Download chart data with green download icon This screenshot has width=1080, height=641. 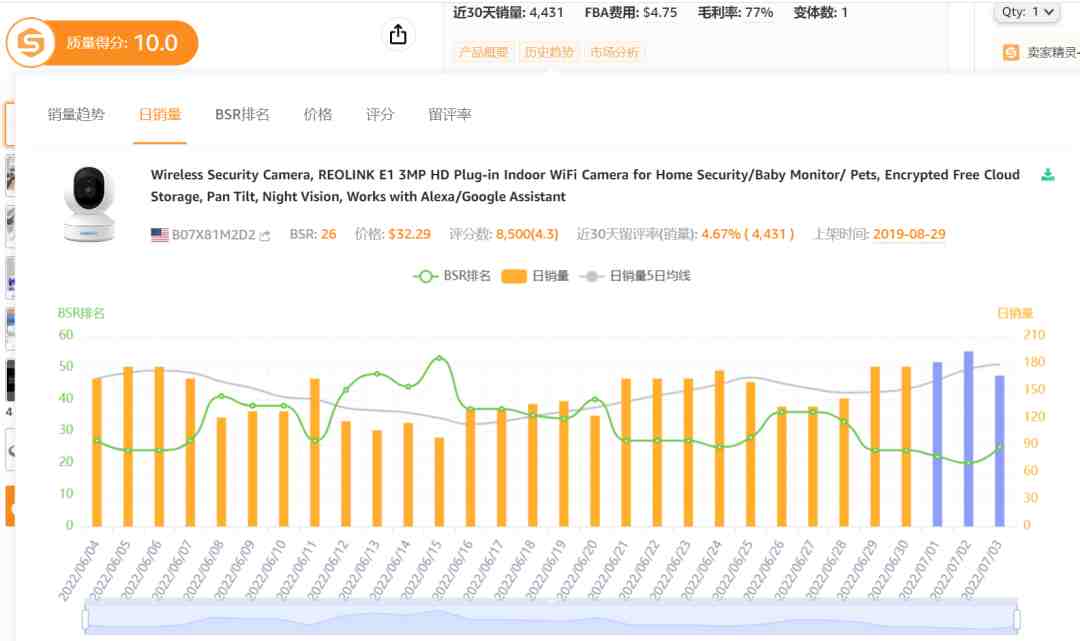tap(1048, 175)
